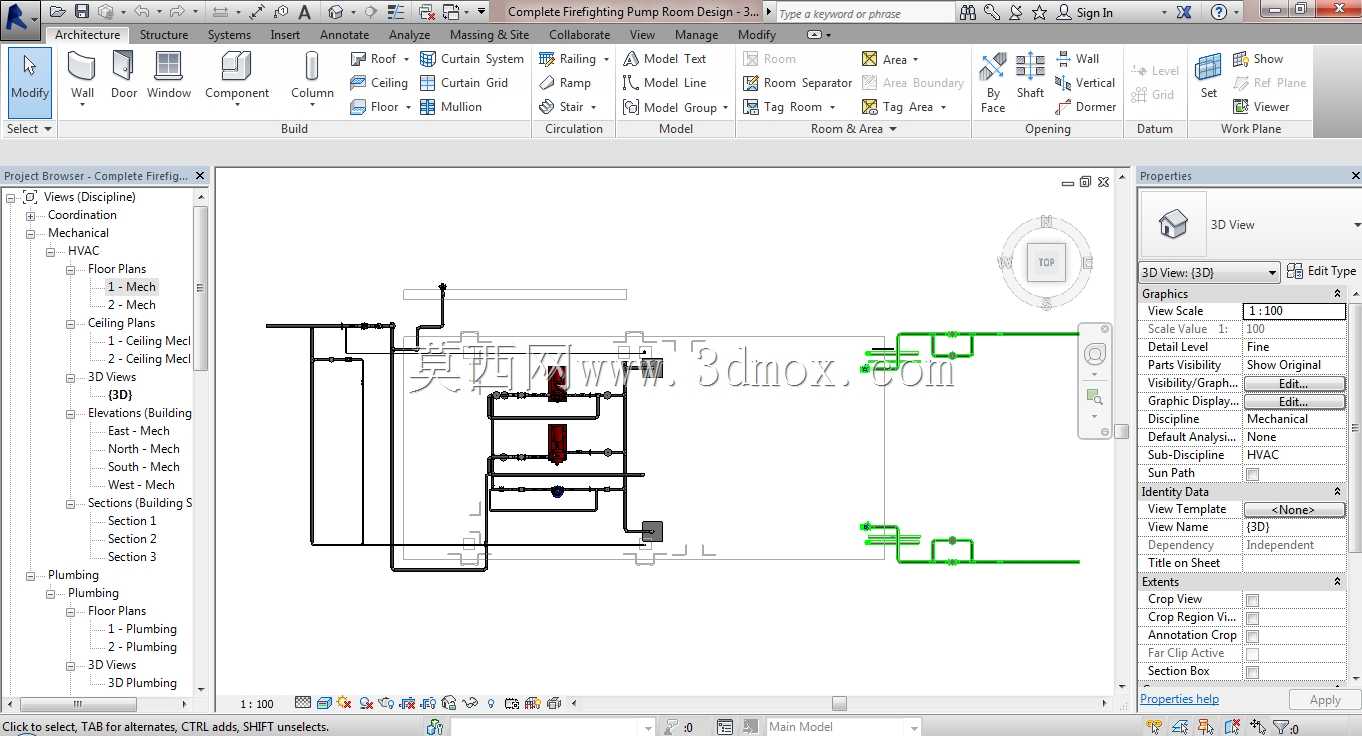Expand the Coordination node in Project Browser
1362x736 pixels.
(x=30, y=216)
